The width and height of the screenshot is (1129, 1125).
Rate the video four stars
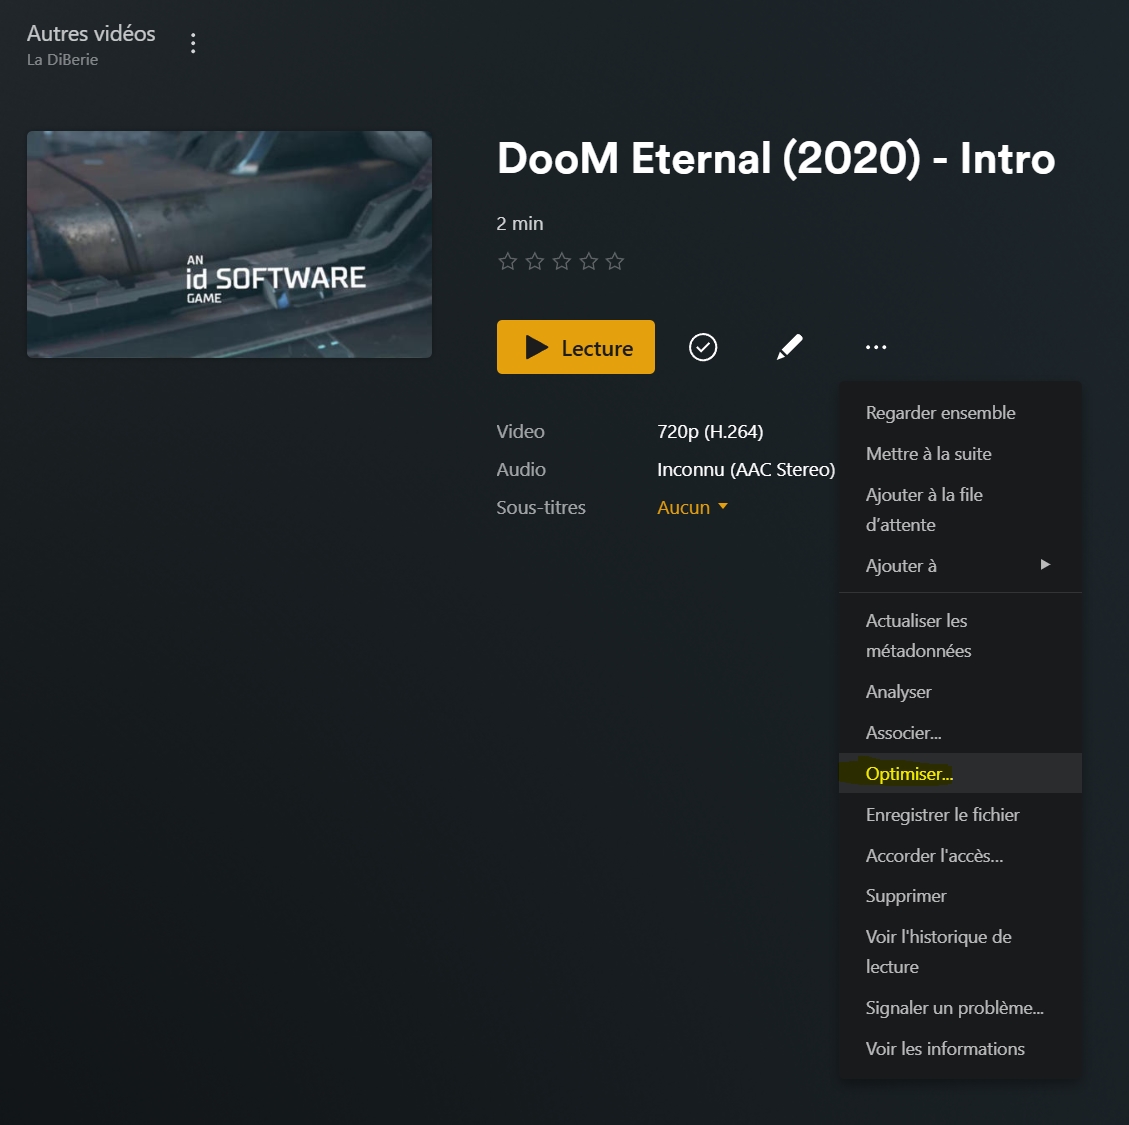588,261
